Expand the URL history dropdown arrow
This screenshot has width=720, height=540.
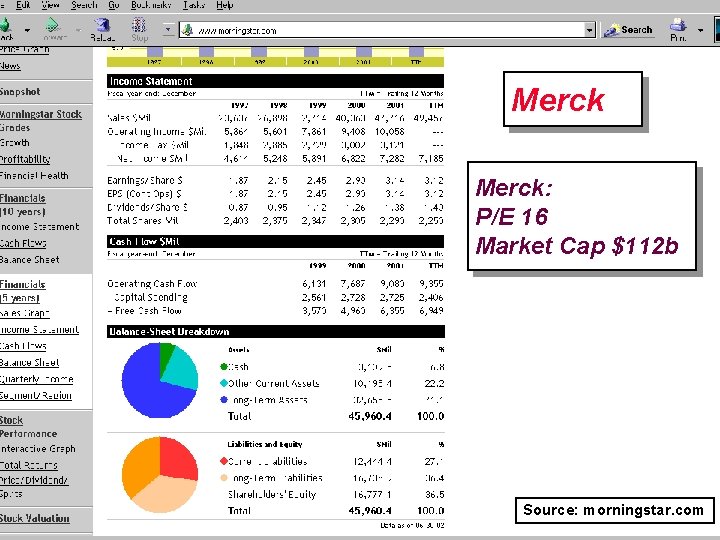click(590, 31)
